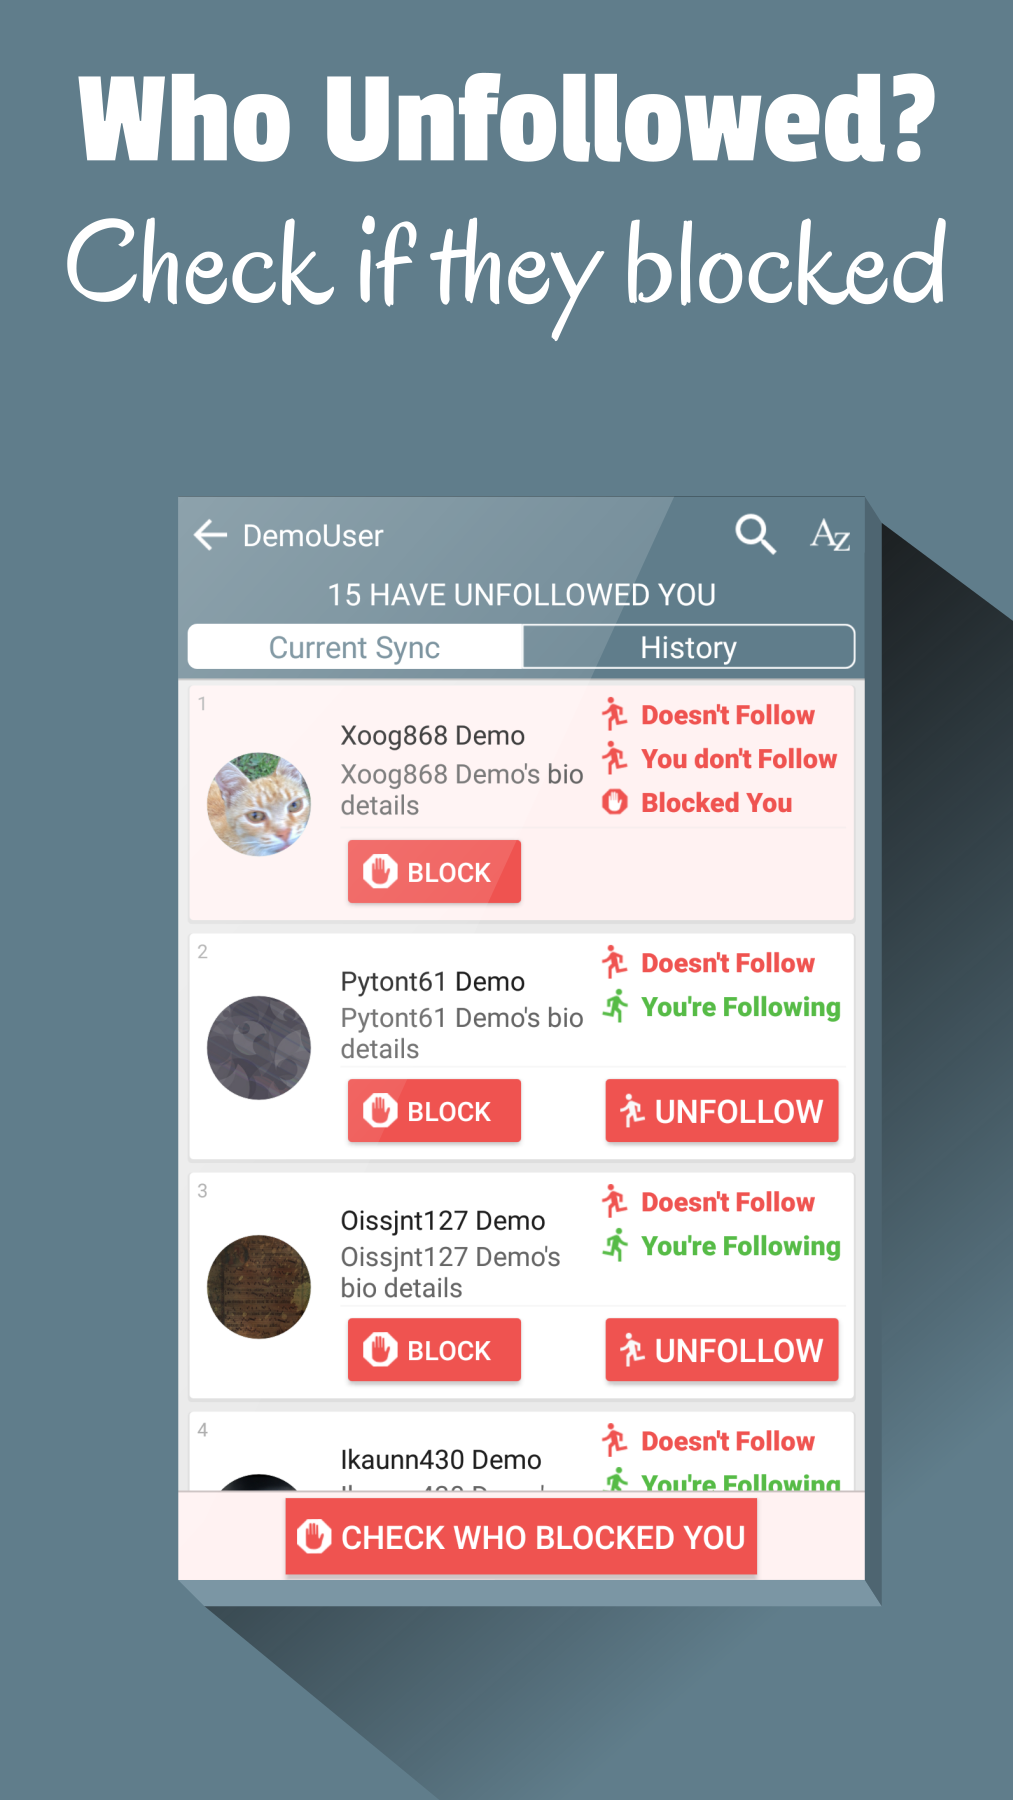Switch to the Current Sync tab
This screenshot has height=1800, width=1013.
[x=355, y=647]
